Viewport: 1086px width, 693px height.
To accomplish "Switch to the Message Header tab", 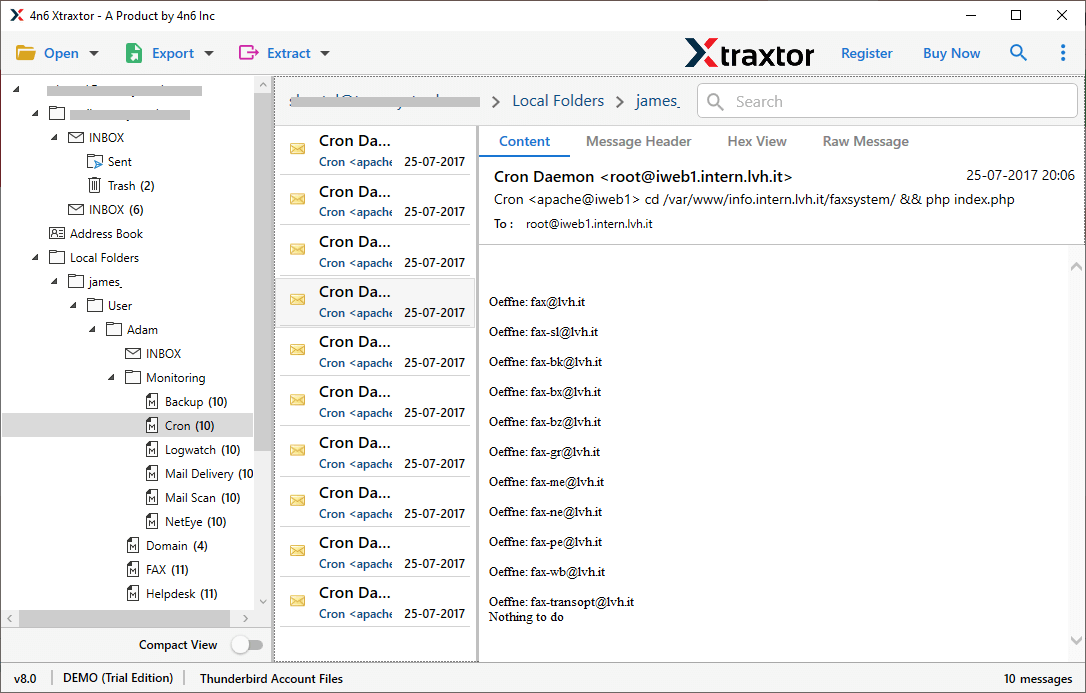I will pyautogui.click(x=638, y=141).
